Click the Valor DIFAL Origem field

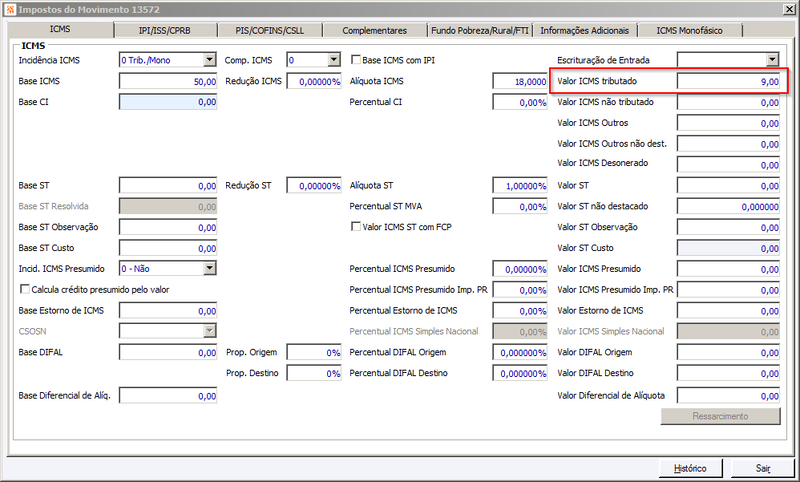[x=729, y=352]
